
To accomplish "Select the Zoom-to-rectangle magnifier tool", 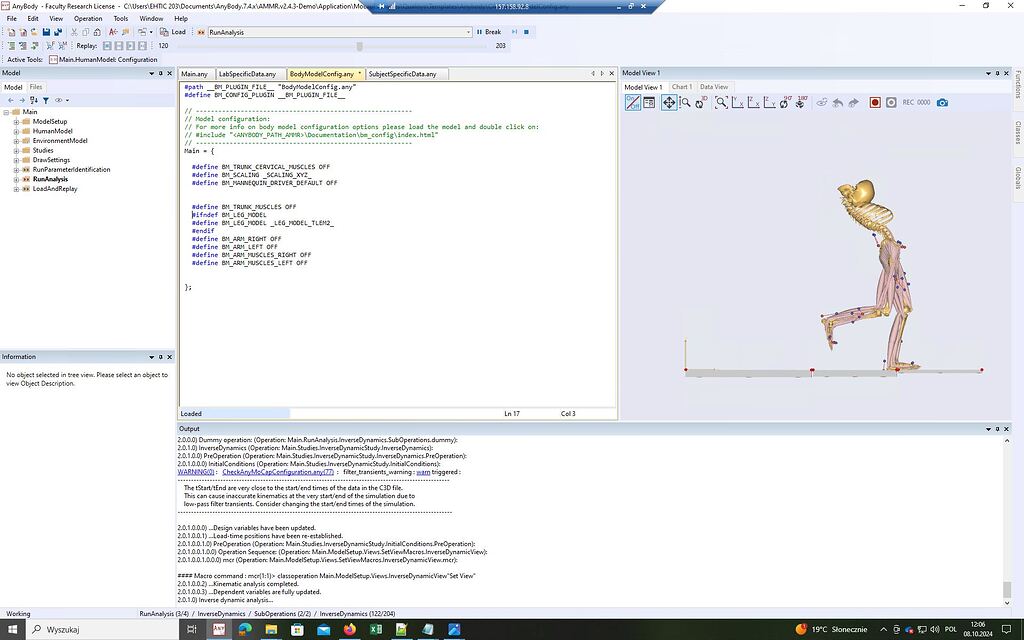I will point(721,104).
